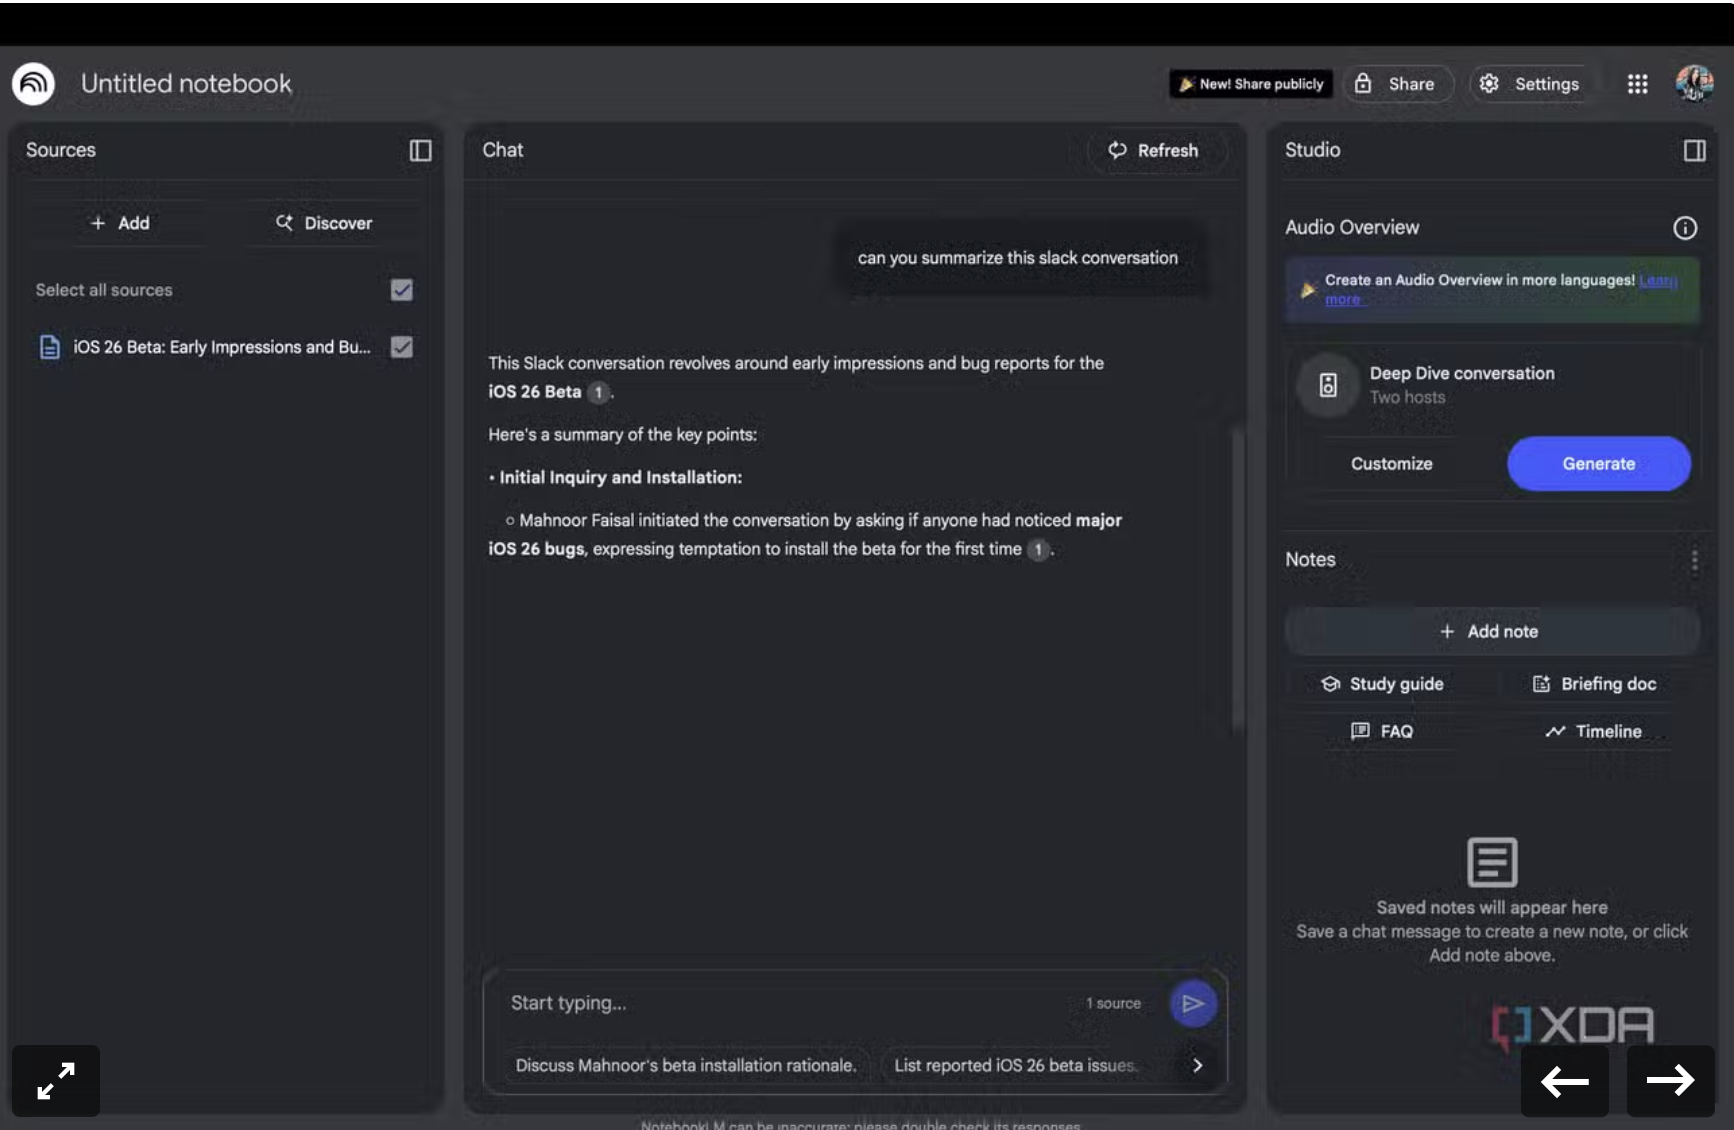The height and width of the screenshot is (1130, 1734).
Task: Click Add note button
Action: click(1491, 631)
